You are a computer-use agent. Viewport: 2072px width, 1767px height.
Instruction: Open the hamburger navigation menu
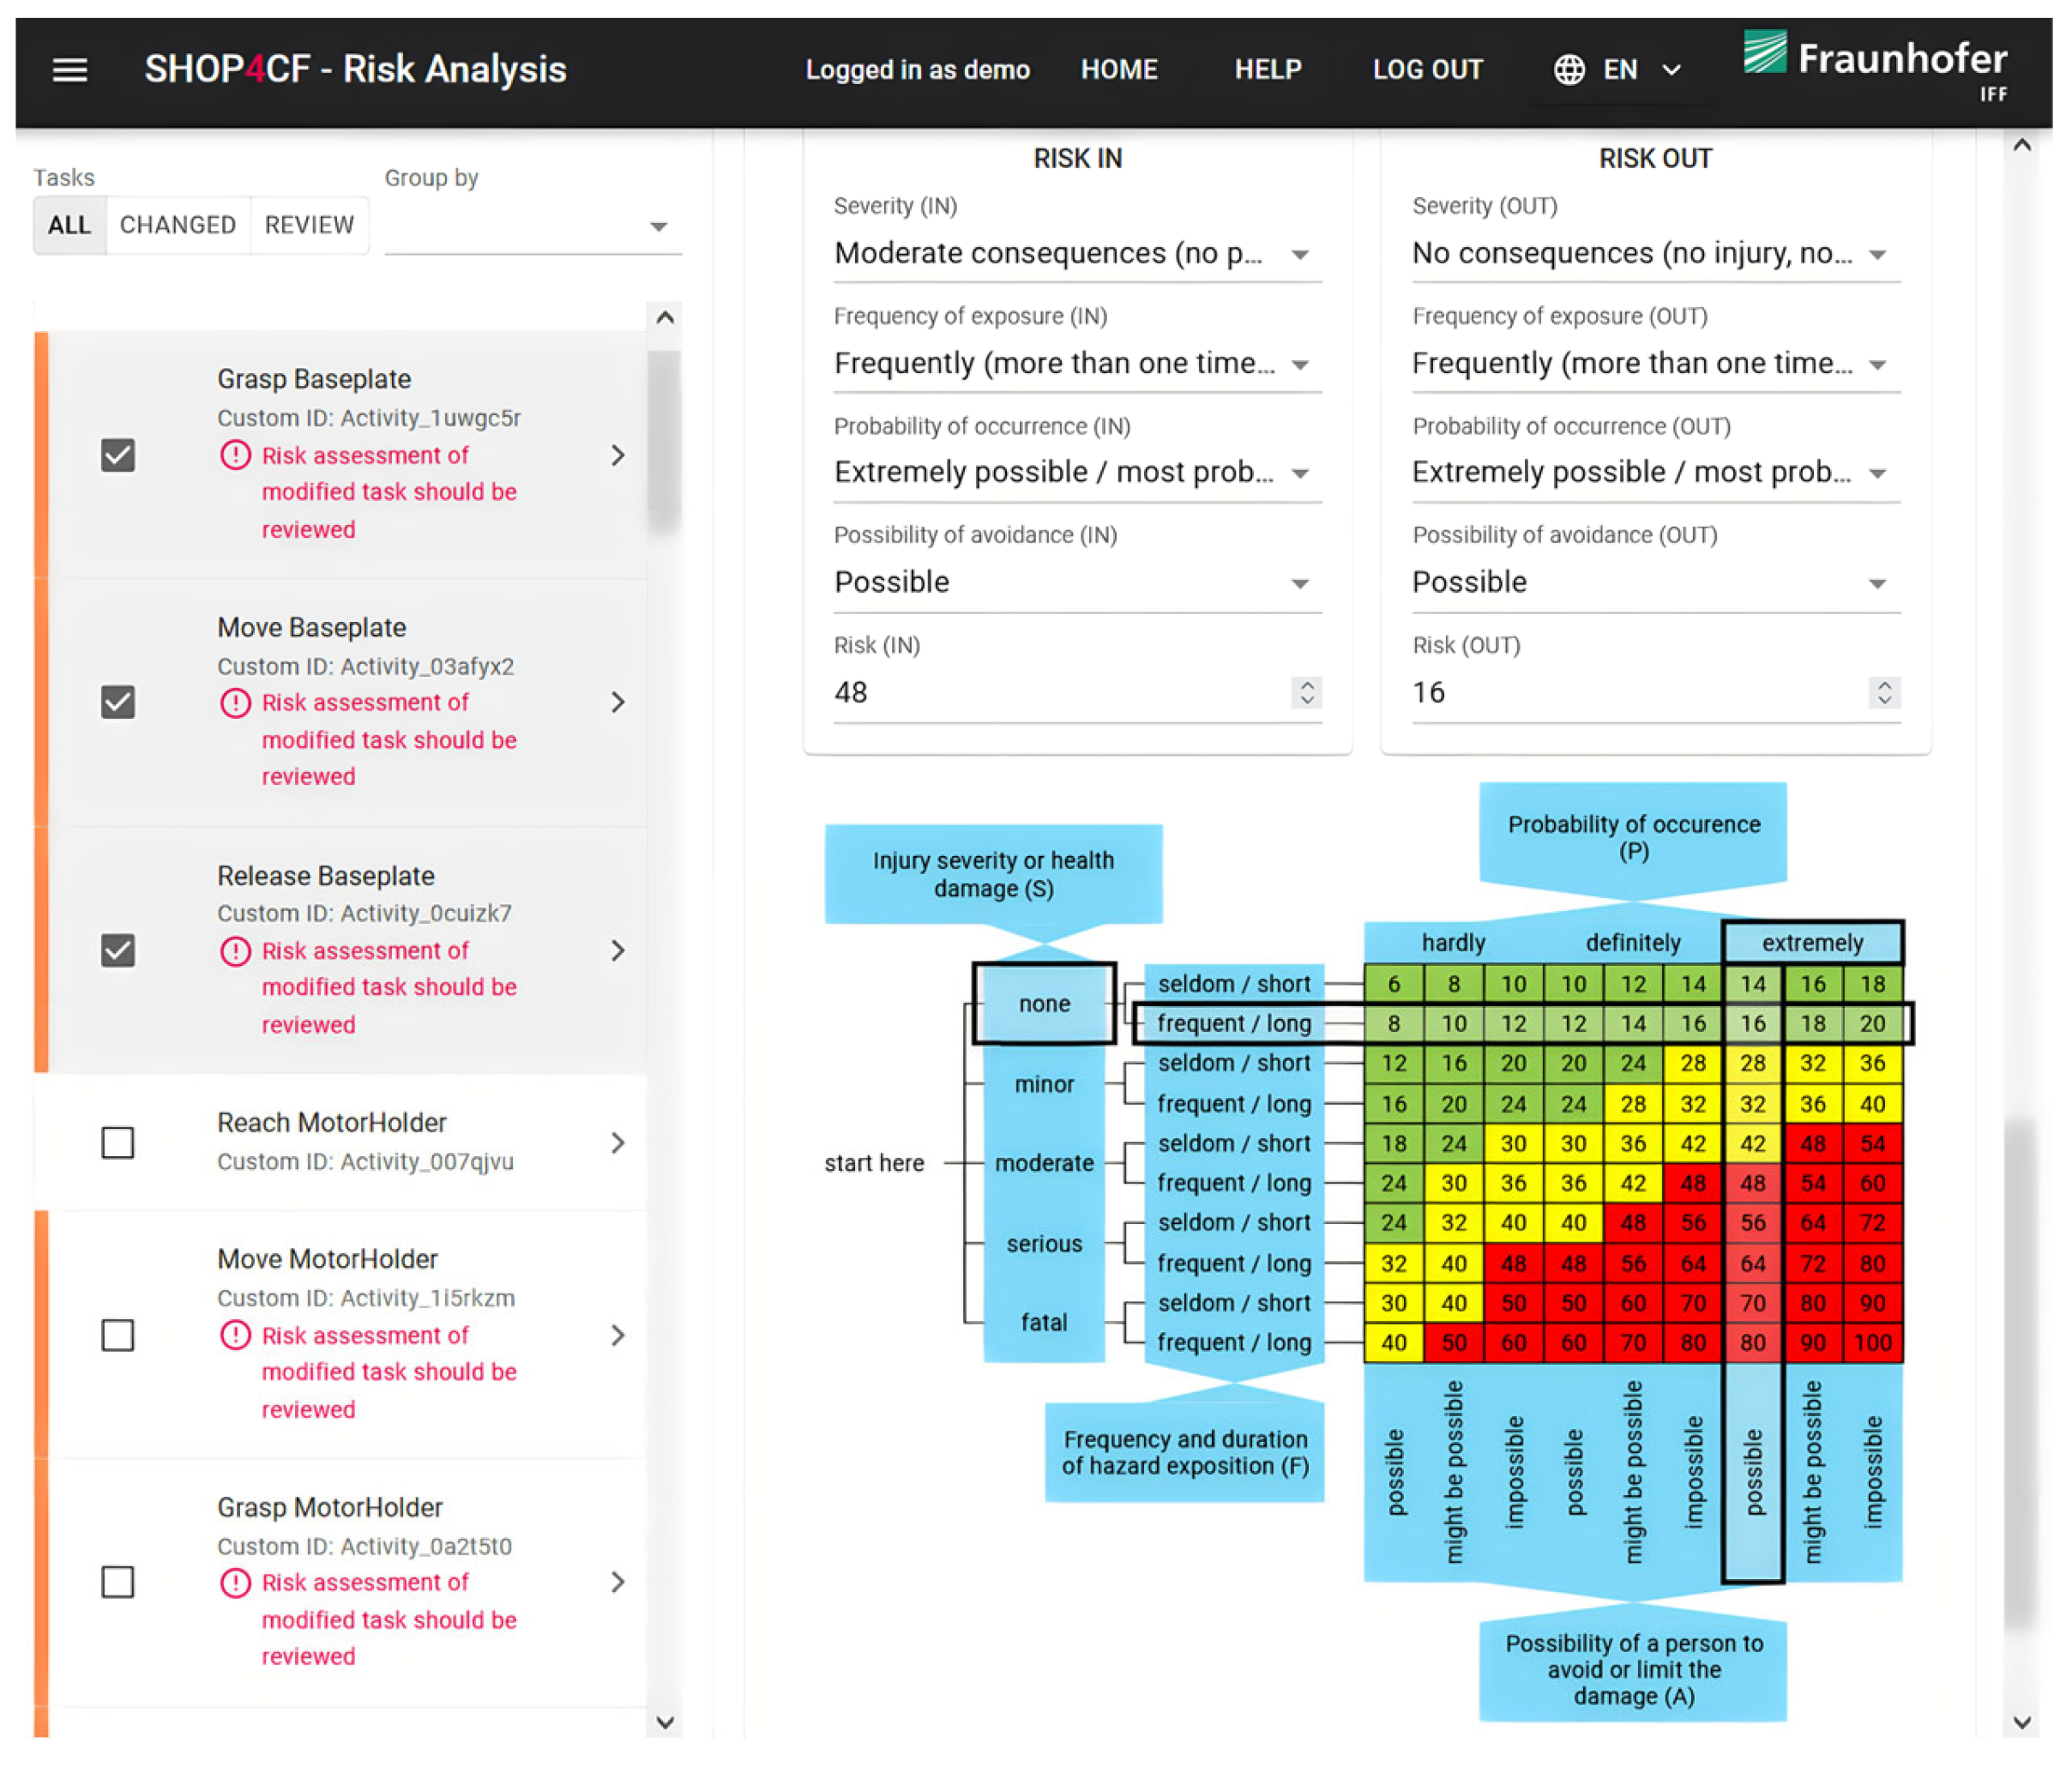69,70
